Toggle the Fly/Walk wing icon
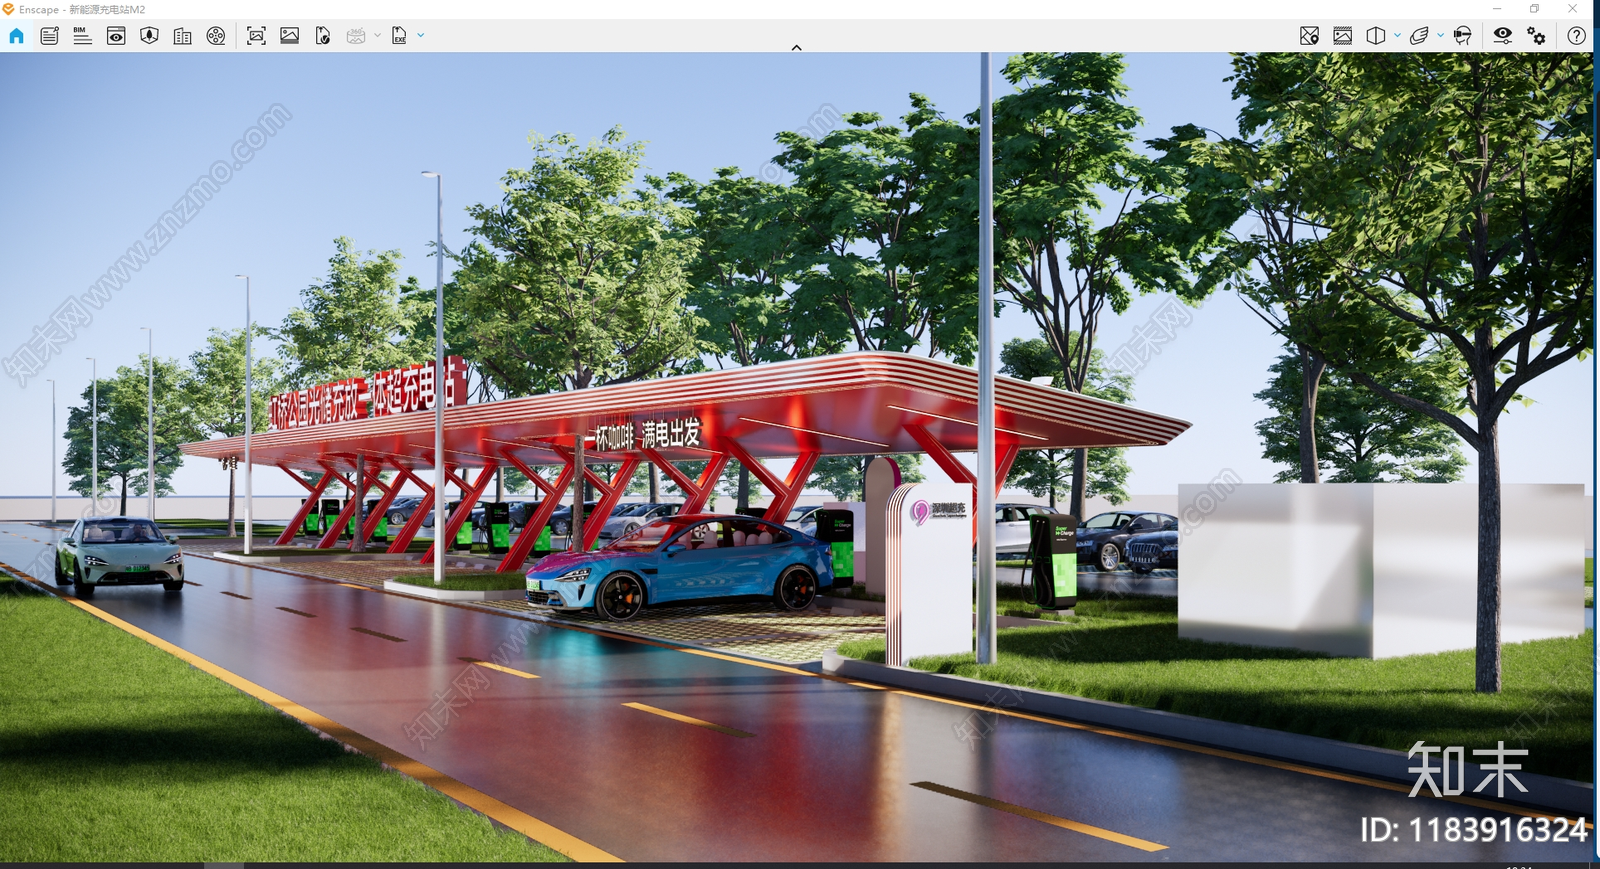The width and height of the screenshot is (1600, 869). click(1419, 36)
